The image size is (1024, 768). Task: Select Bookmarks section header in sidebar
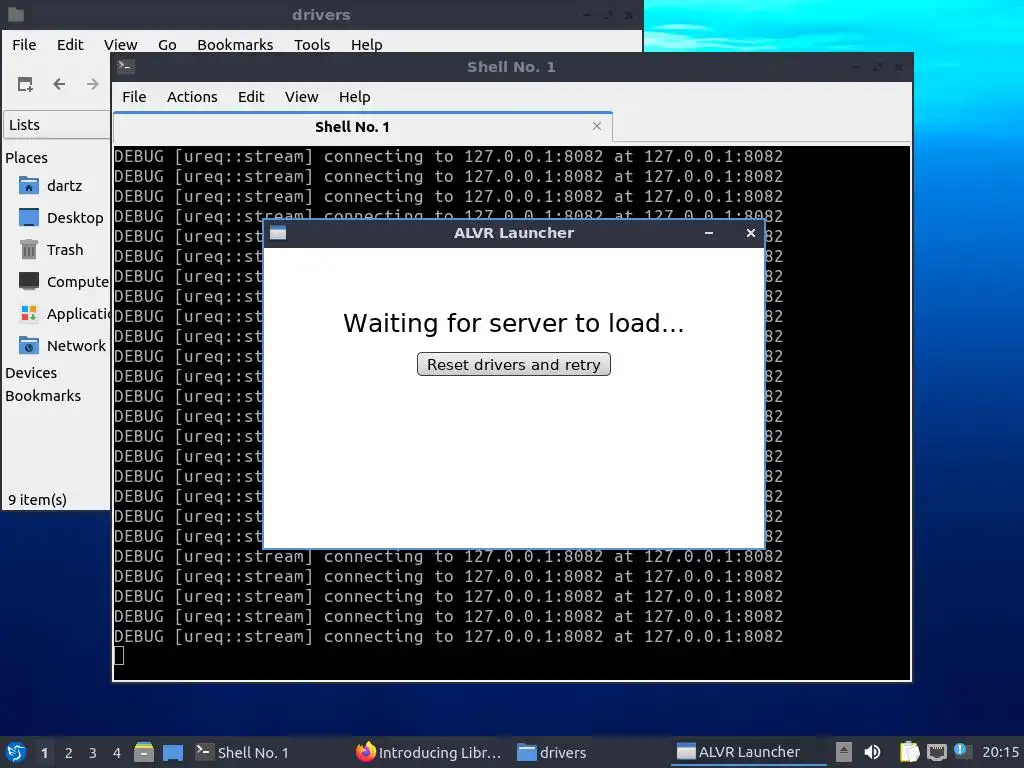[x=43, y=396]
